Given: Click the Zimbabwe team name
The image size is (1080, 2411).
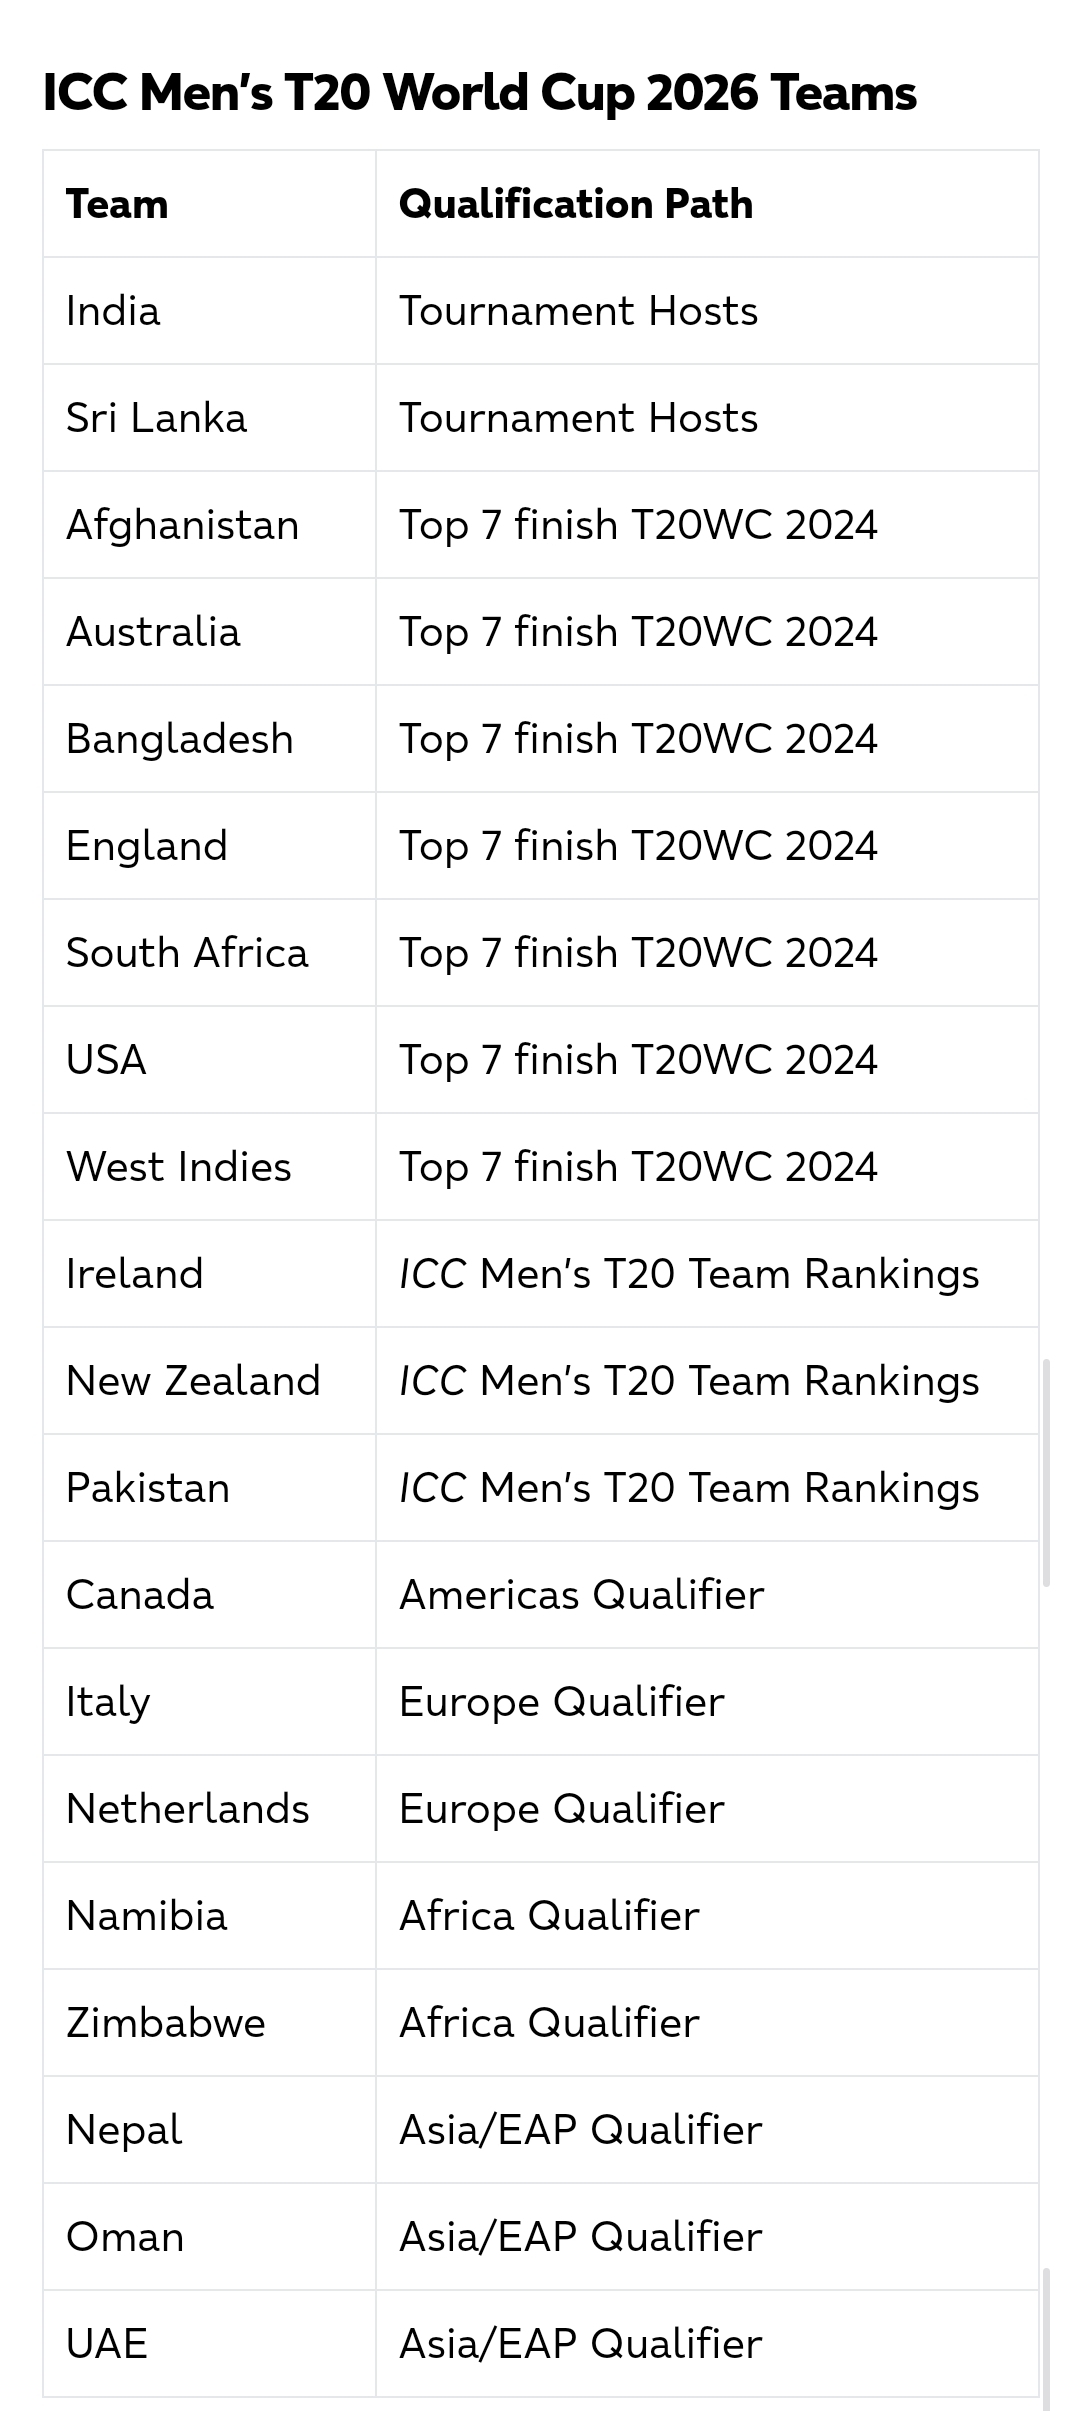Looking at the screenshot, I should pos(166,2023).
